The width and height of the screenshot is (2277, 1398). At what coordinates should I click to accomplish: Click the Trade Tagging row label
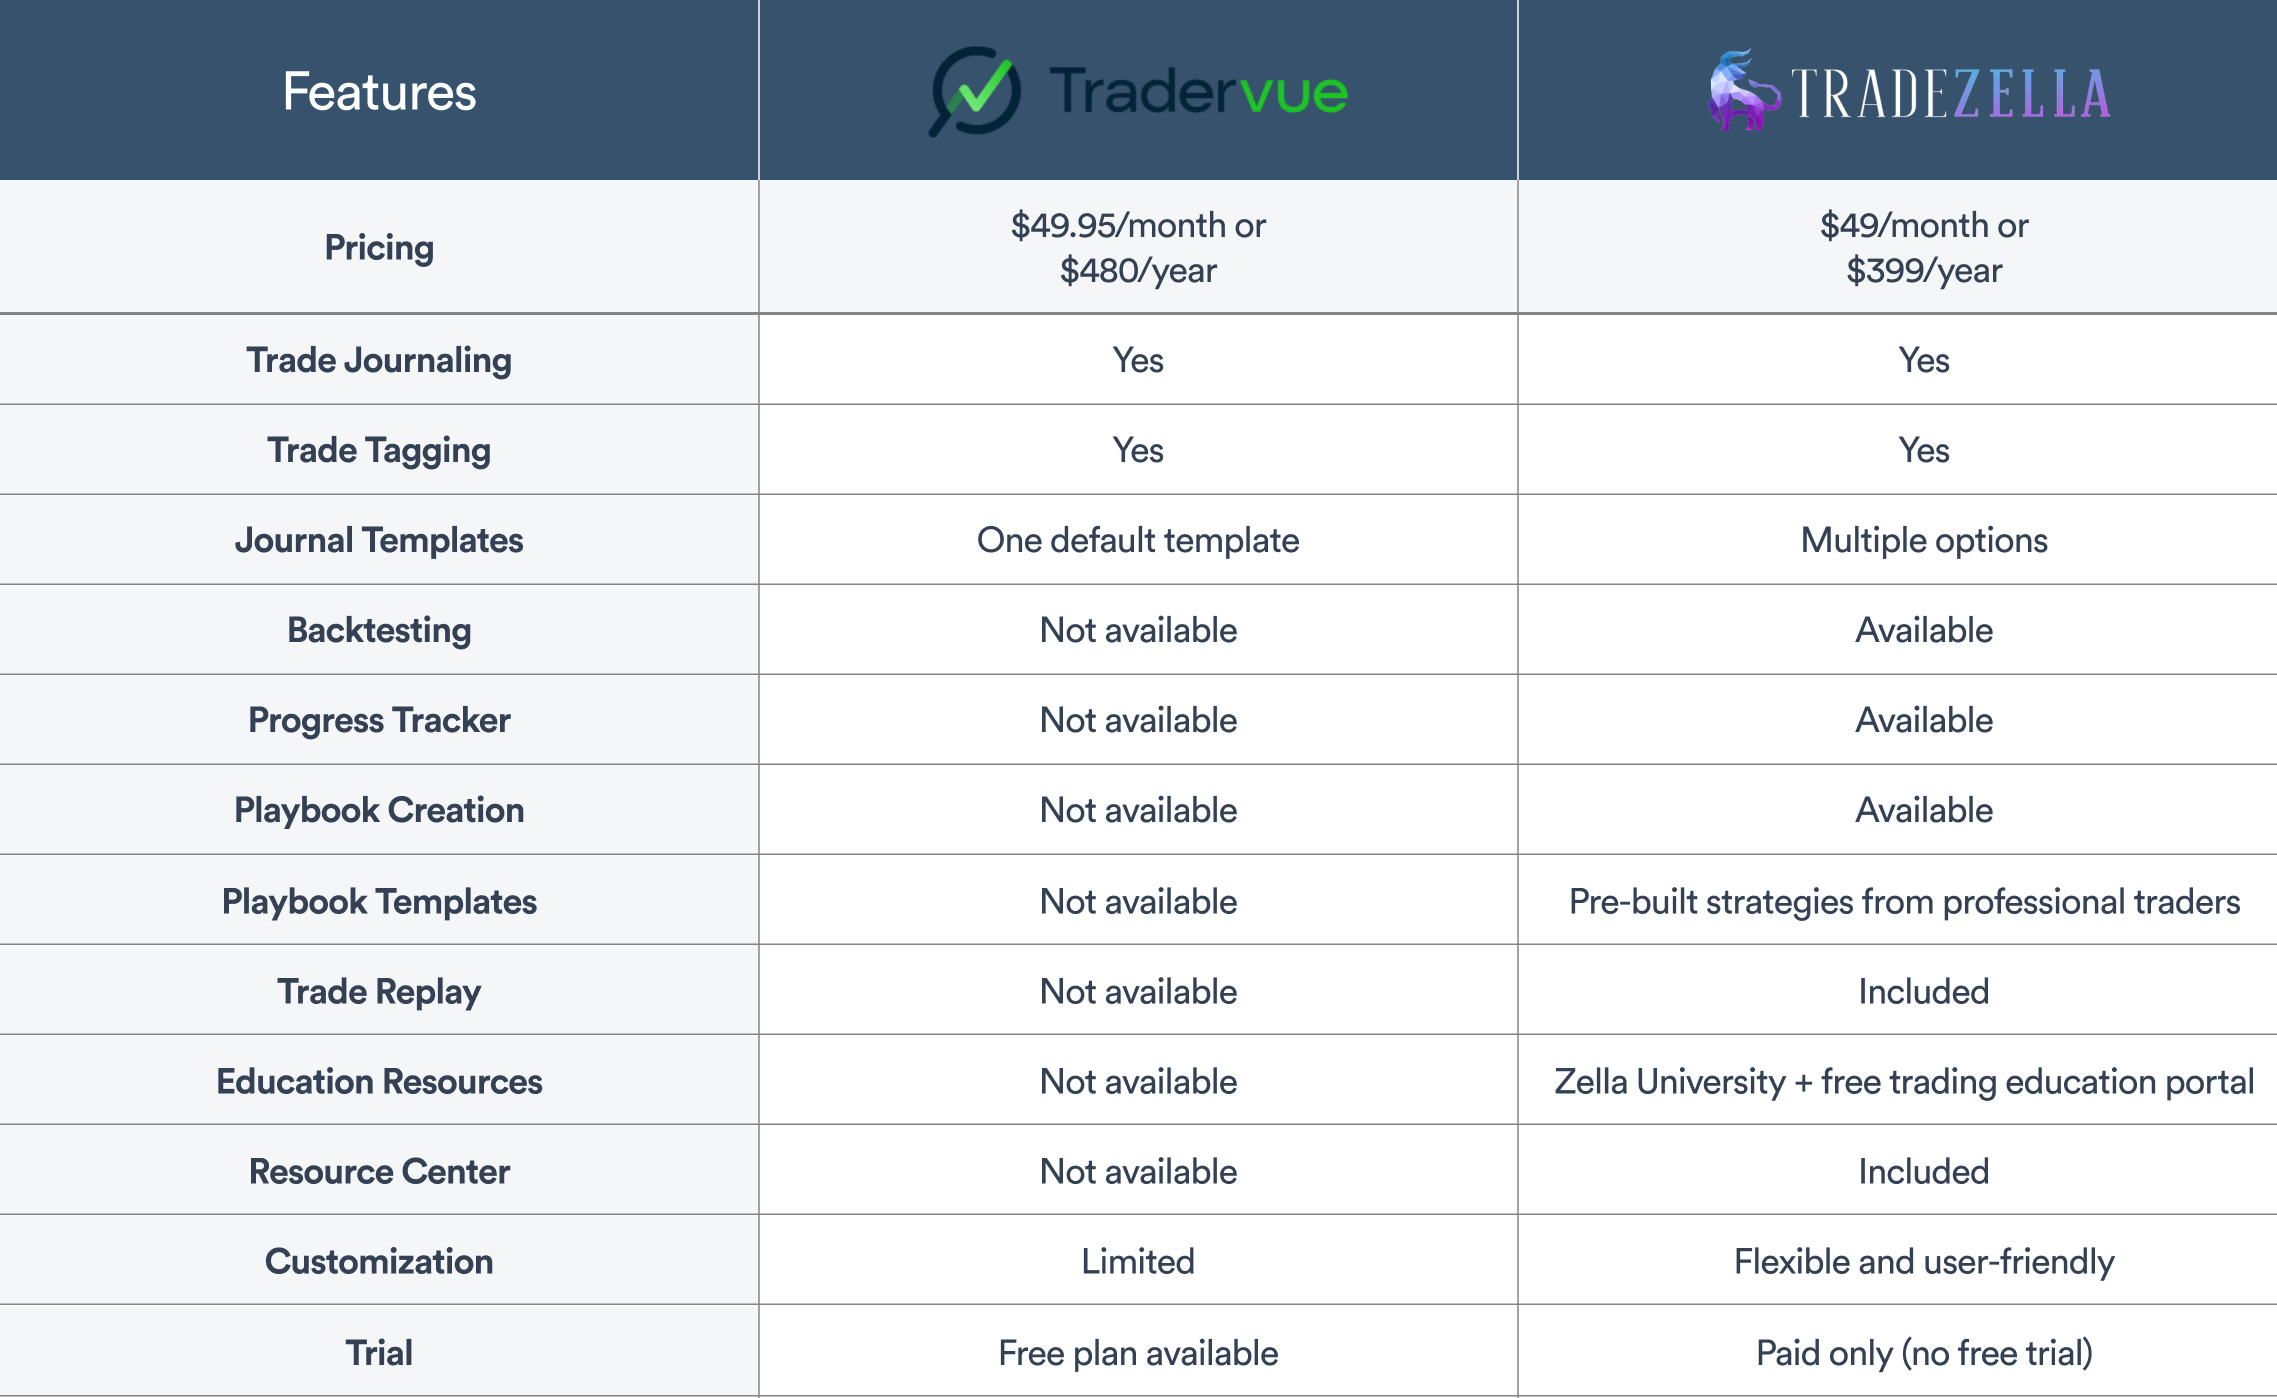(379, 450)
